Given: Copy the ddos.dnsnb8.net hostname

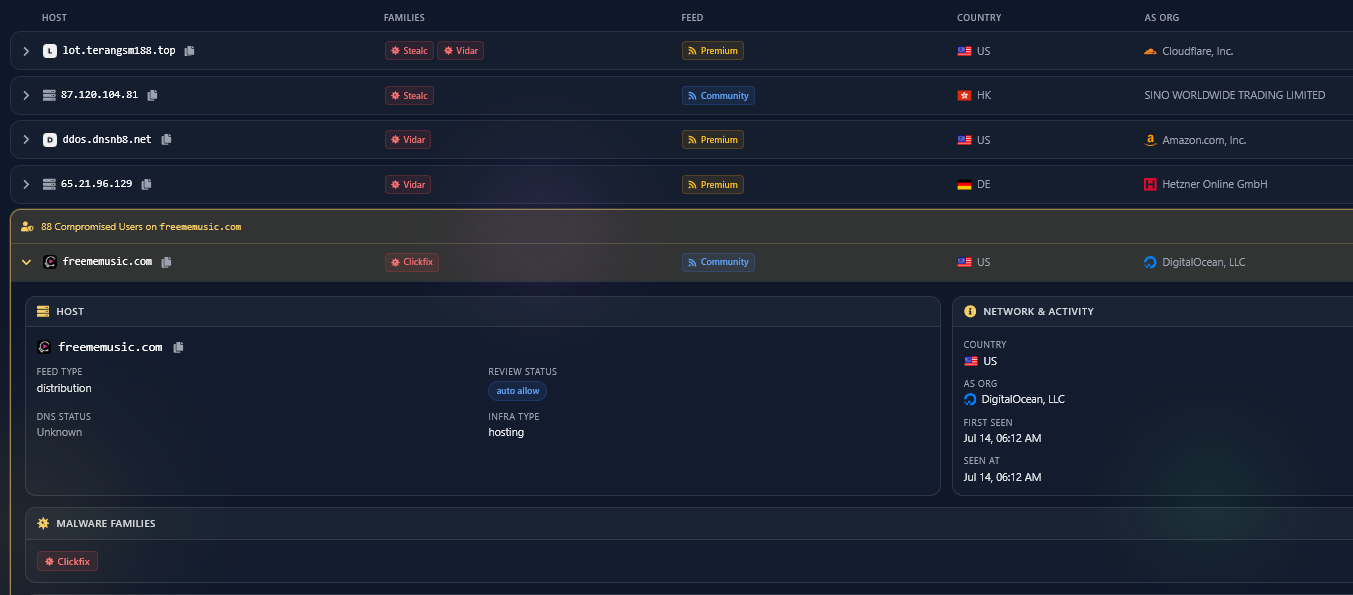Looking at the screenshot, I should (x=166, y=140).
